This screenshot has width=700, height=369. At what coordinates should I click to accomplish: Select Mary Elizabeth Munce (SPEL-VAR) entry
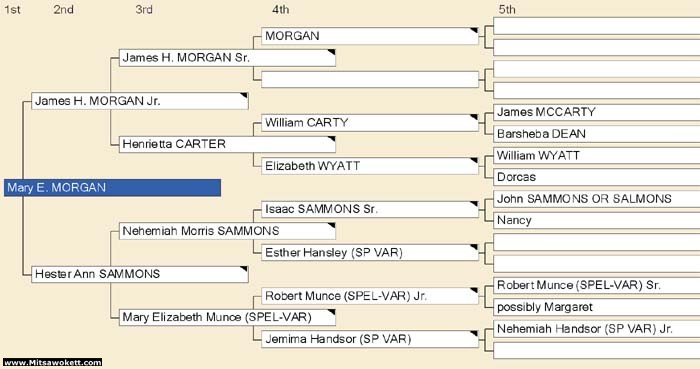(227, 317)
